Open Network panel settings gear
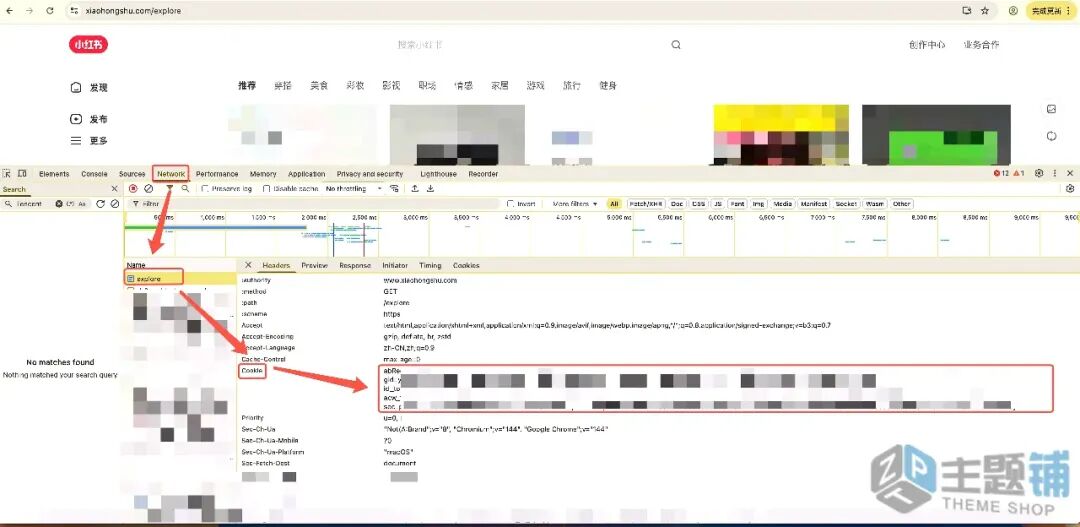 coord(1070,188)
